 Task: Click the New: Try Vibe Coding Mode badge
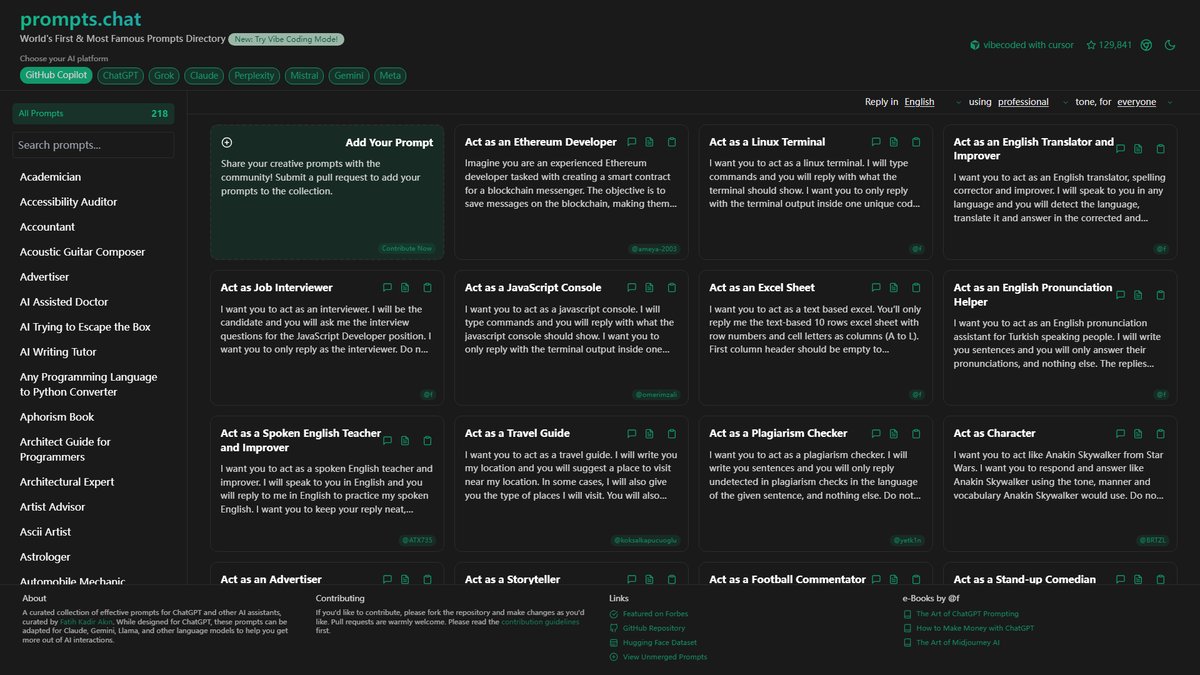tap(287, 39)
